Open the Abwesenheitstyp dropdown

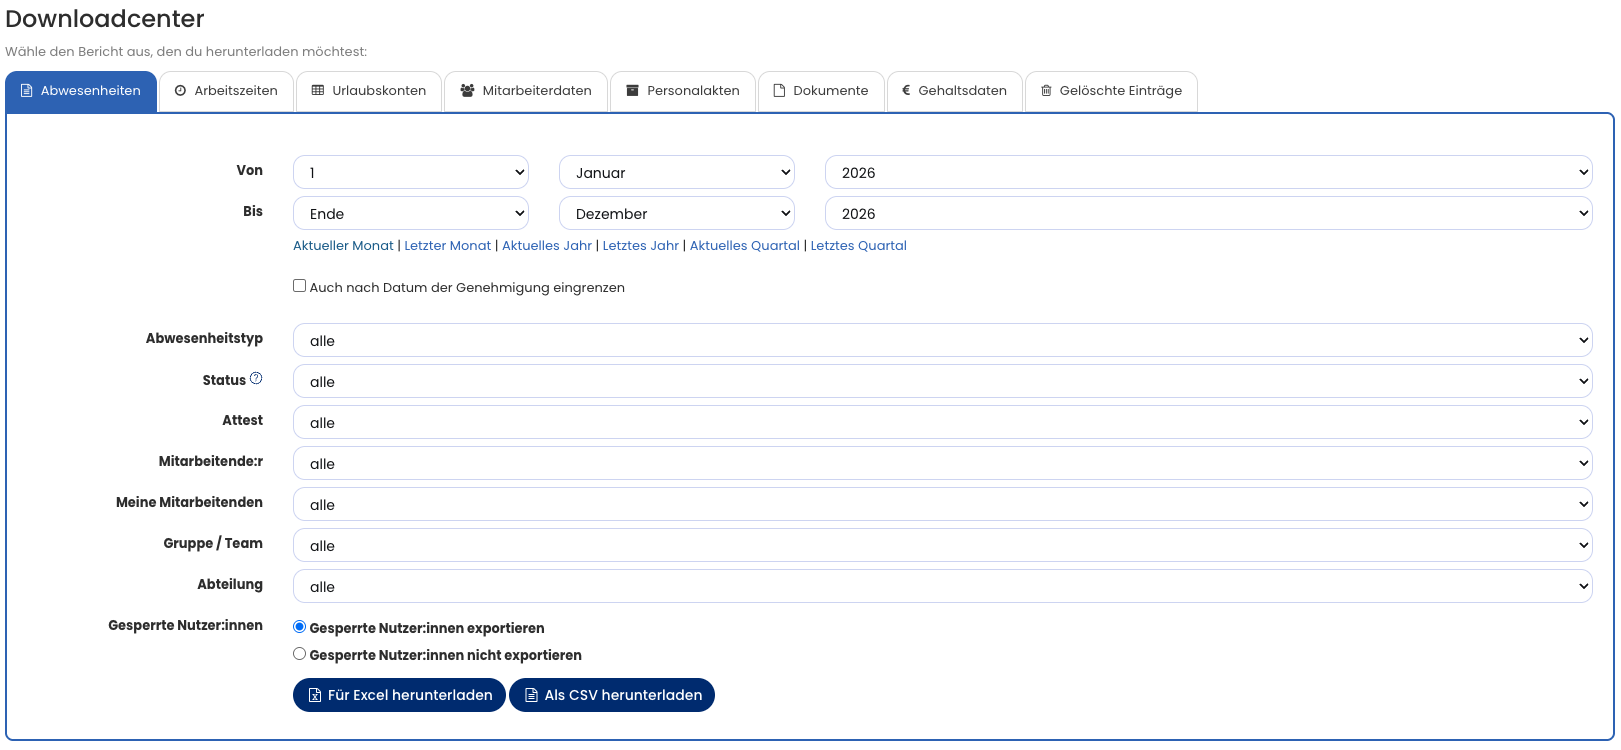point(941,340)
